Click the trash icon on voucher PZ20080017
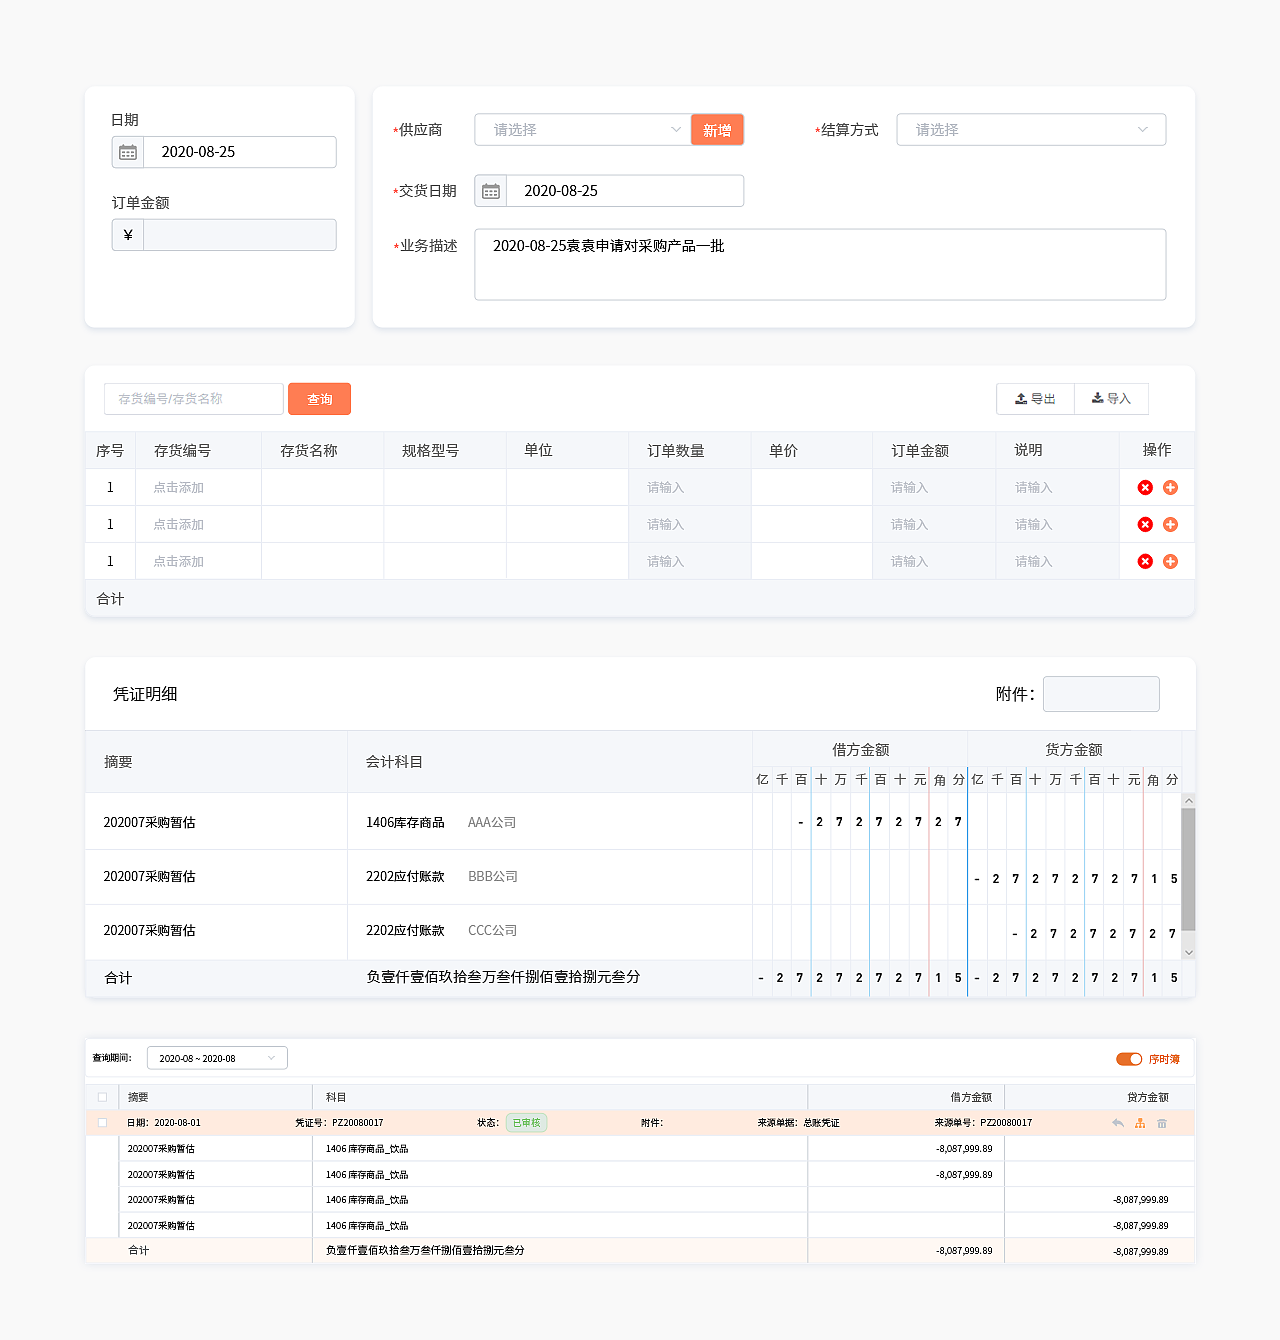 pyautogui.click(x=1162, y=1123)
